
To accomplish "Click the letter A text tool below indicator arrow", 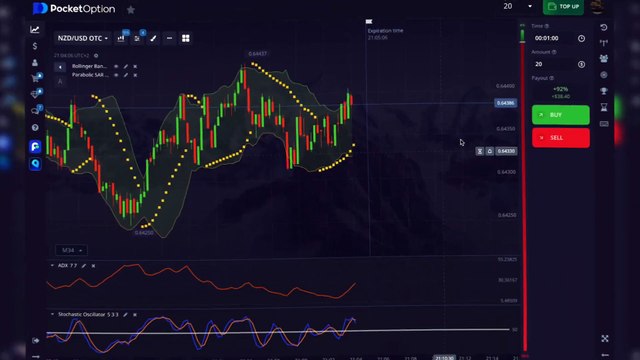I will click(60, 82).
